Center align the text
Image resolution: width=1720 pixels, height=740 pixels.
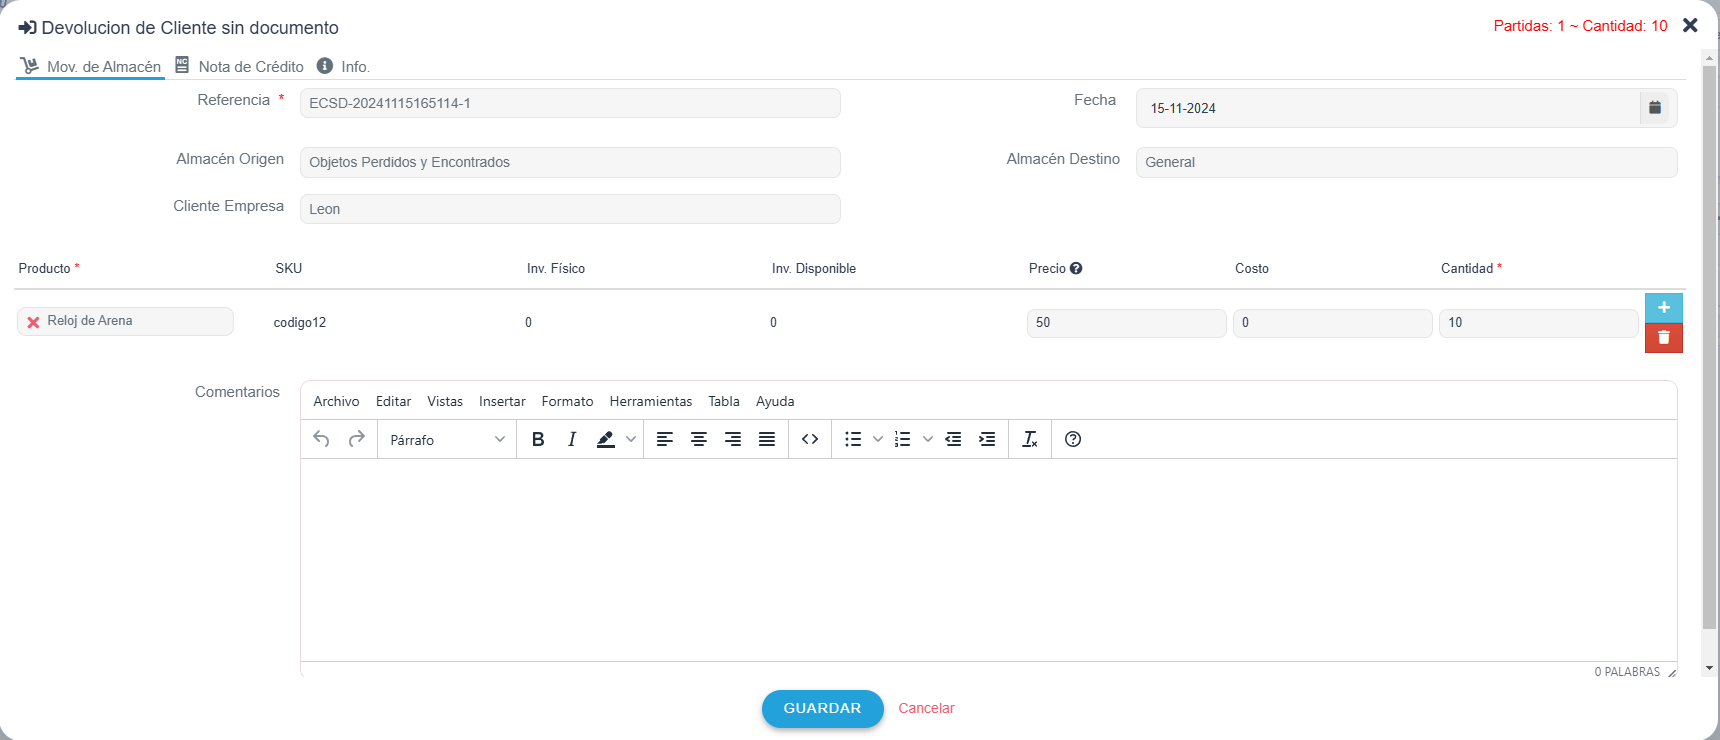(699, 439)
